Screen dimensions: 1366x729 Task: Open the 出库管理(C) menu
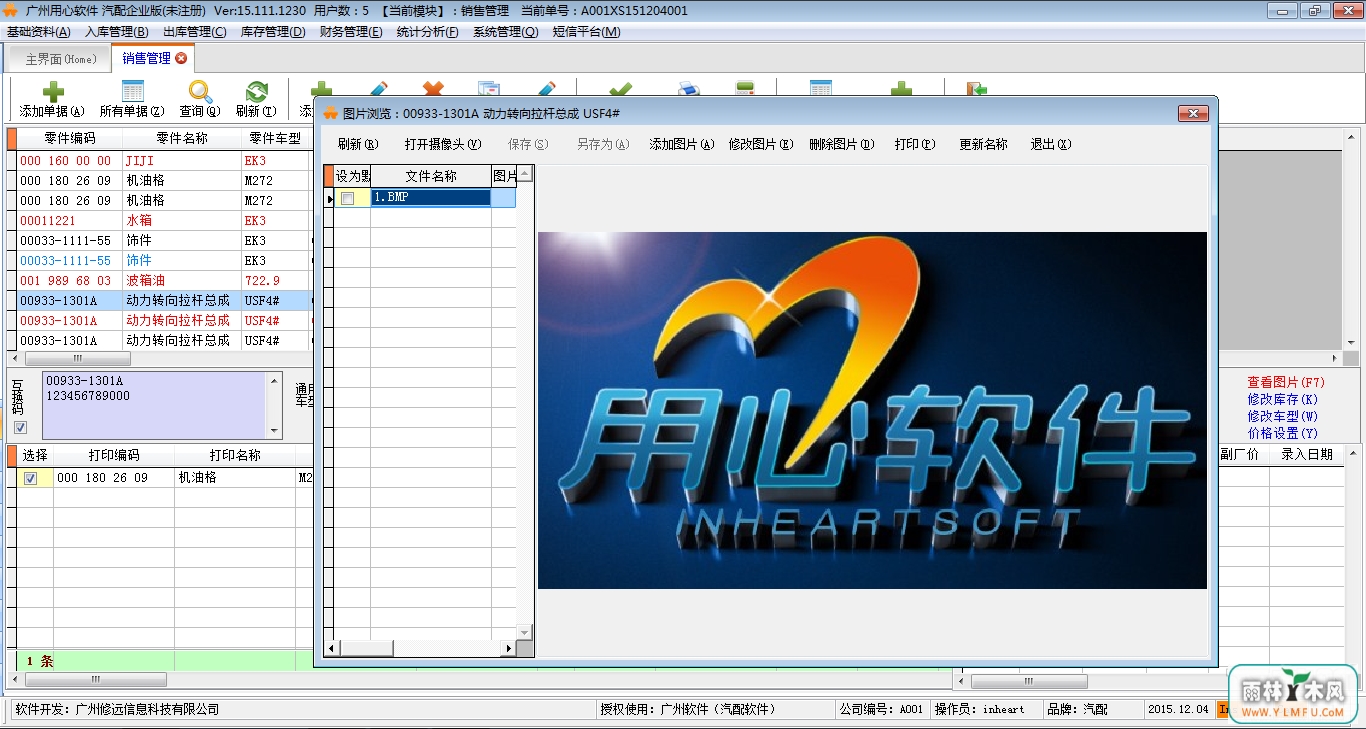tap(194, 32)
